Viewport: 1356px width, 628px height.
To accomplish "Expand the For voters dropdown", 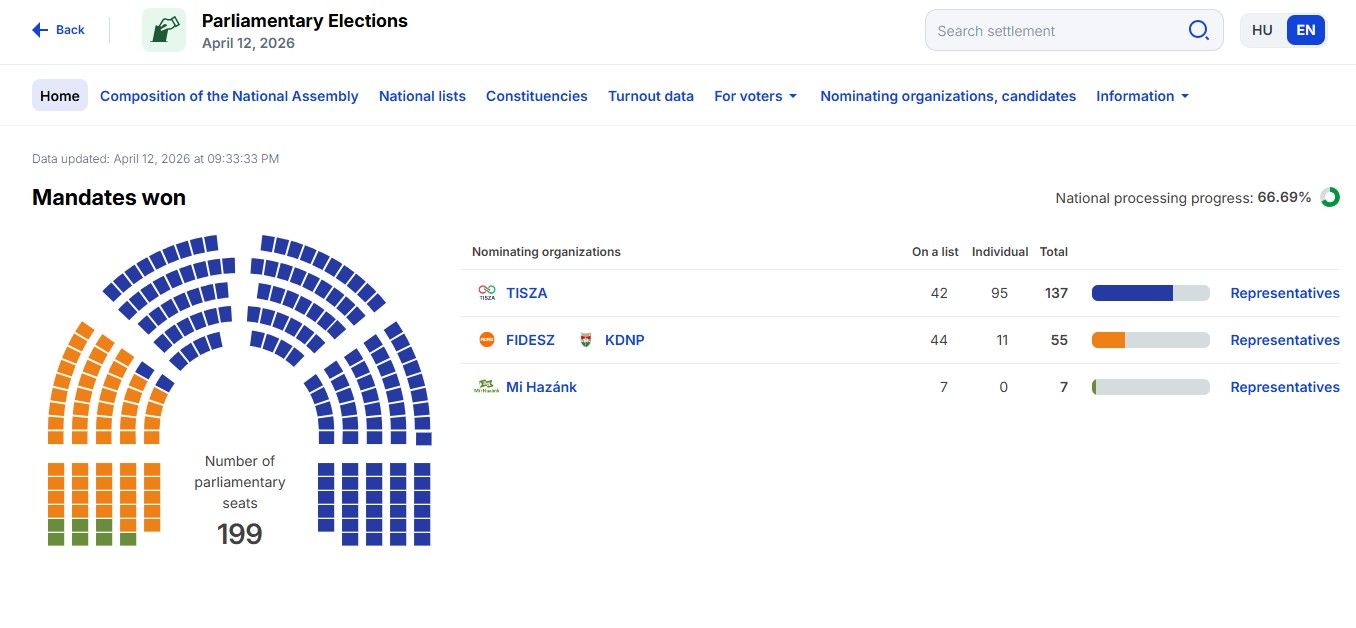I will click(x=755, y=96).
